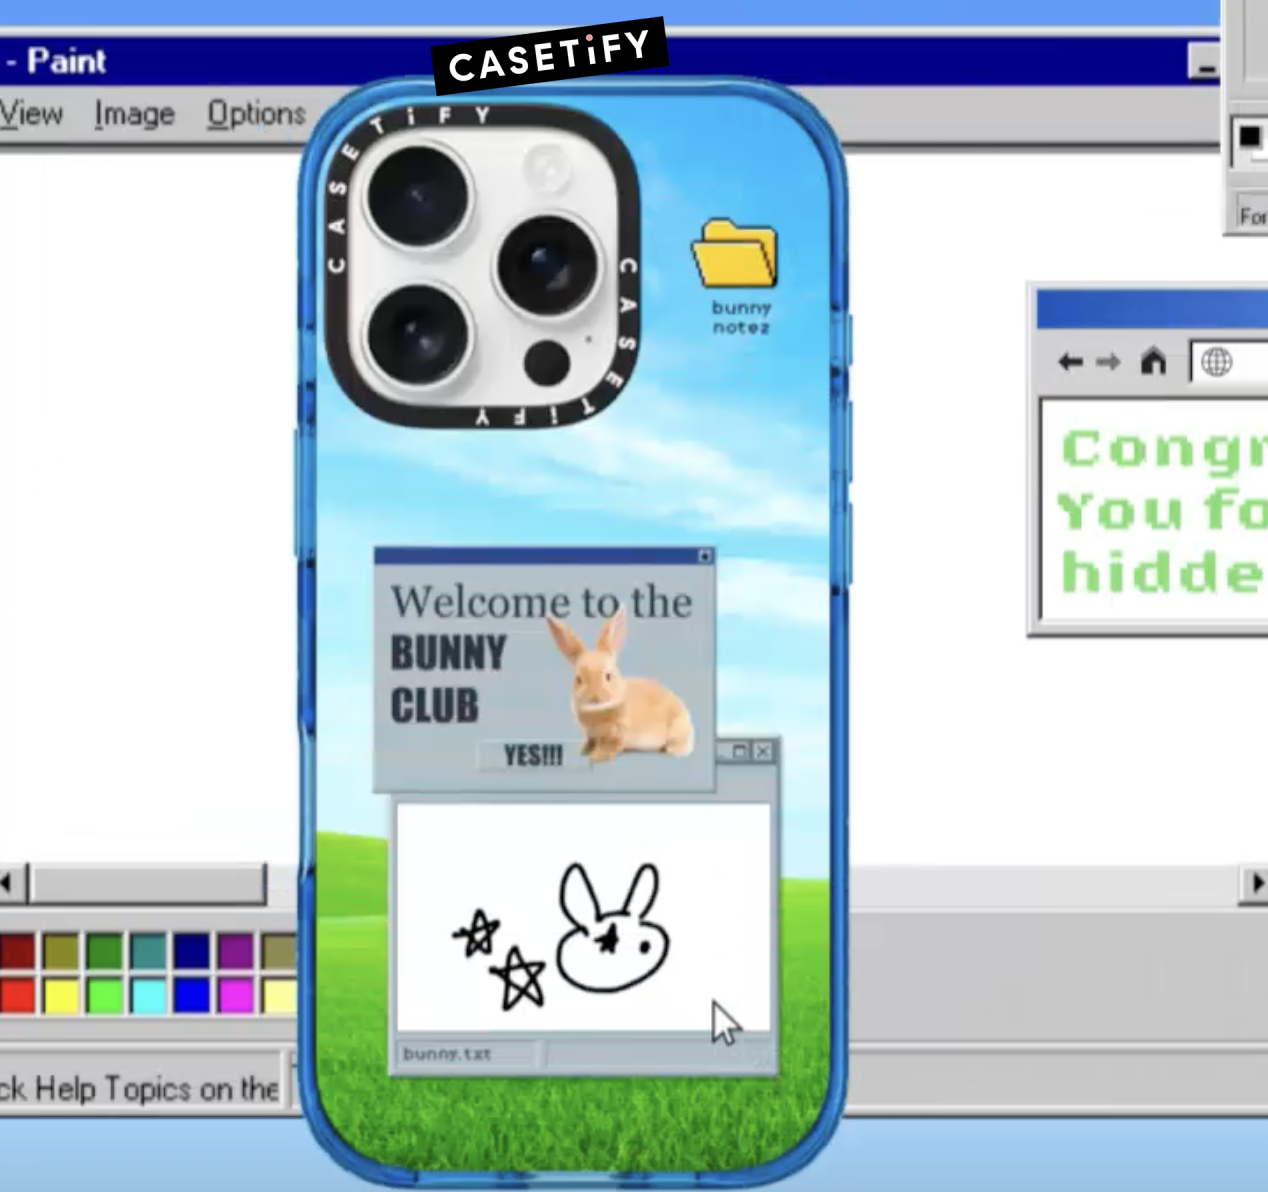Select the dark red color swatch

(x=17, y=951)
